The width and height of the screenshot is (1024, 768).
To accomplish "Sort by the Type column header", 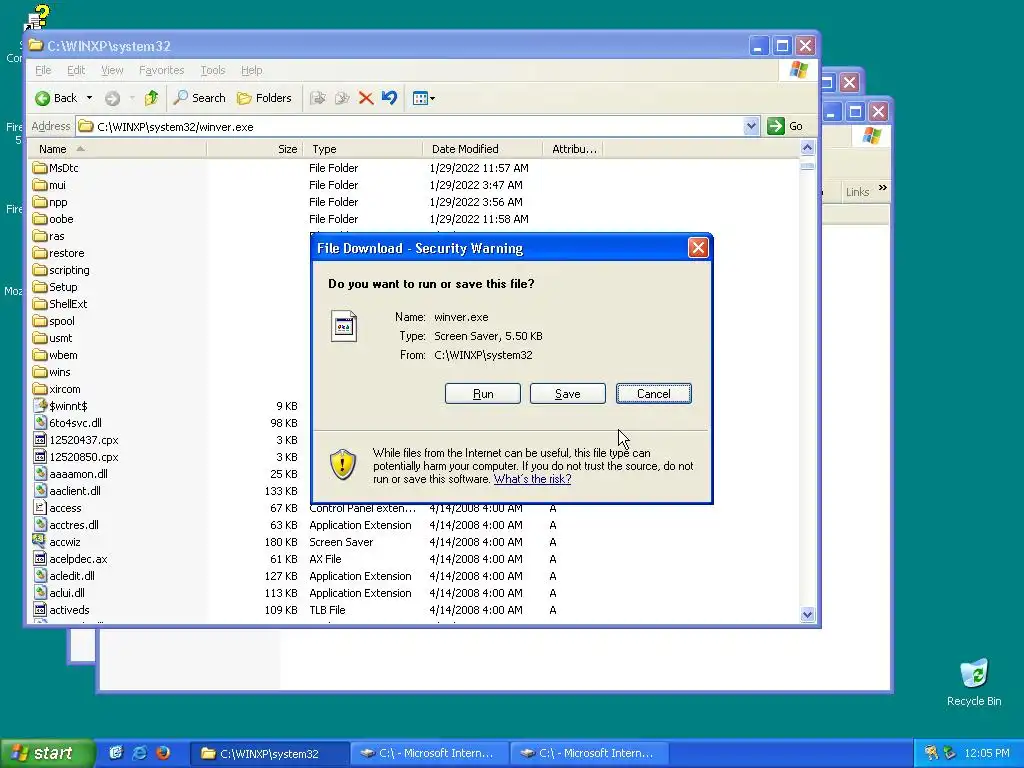I will coord(362,149).
